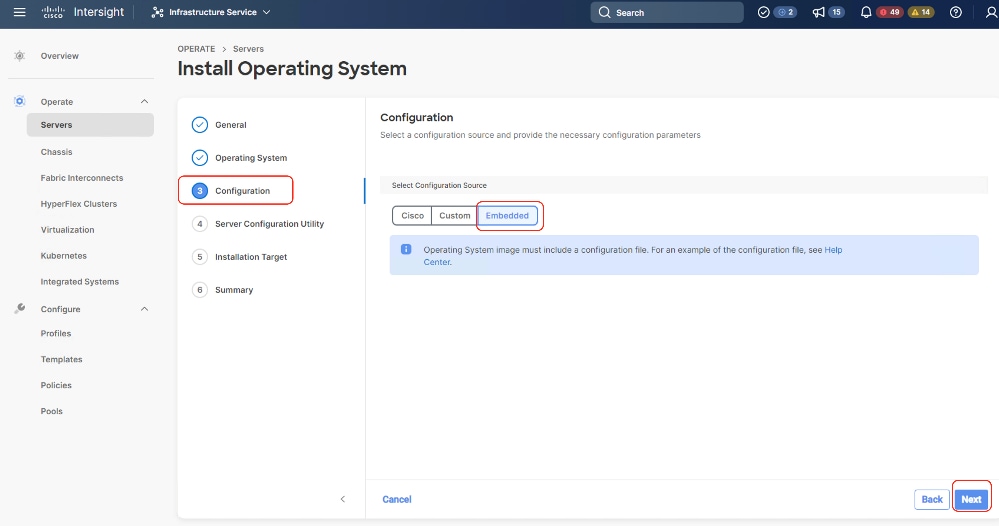Open Chassis in the sidebar

(57, 152)
